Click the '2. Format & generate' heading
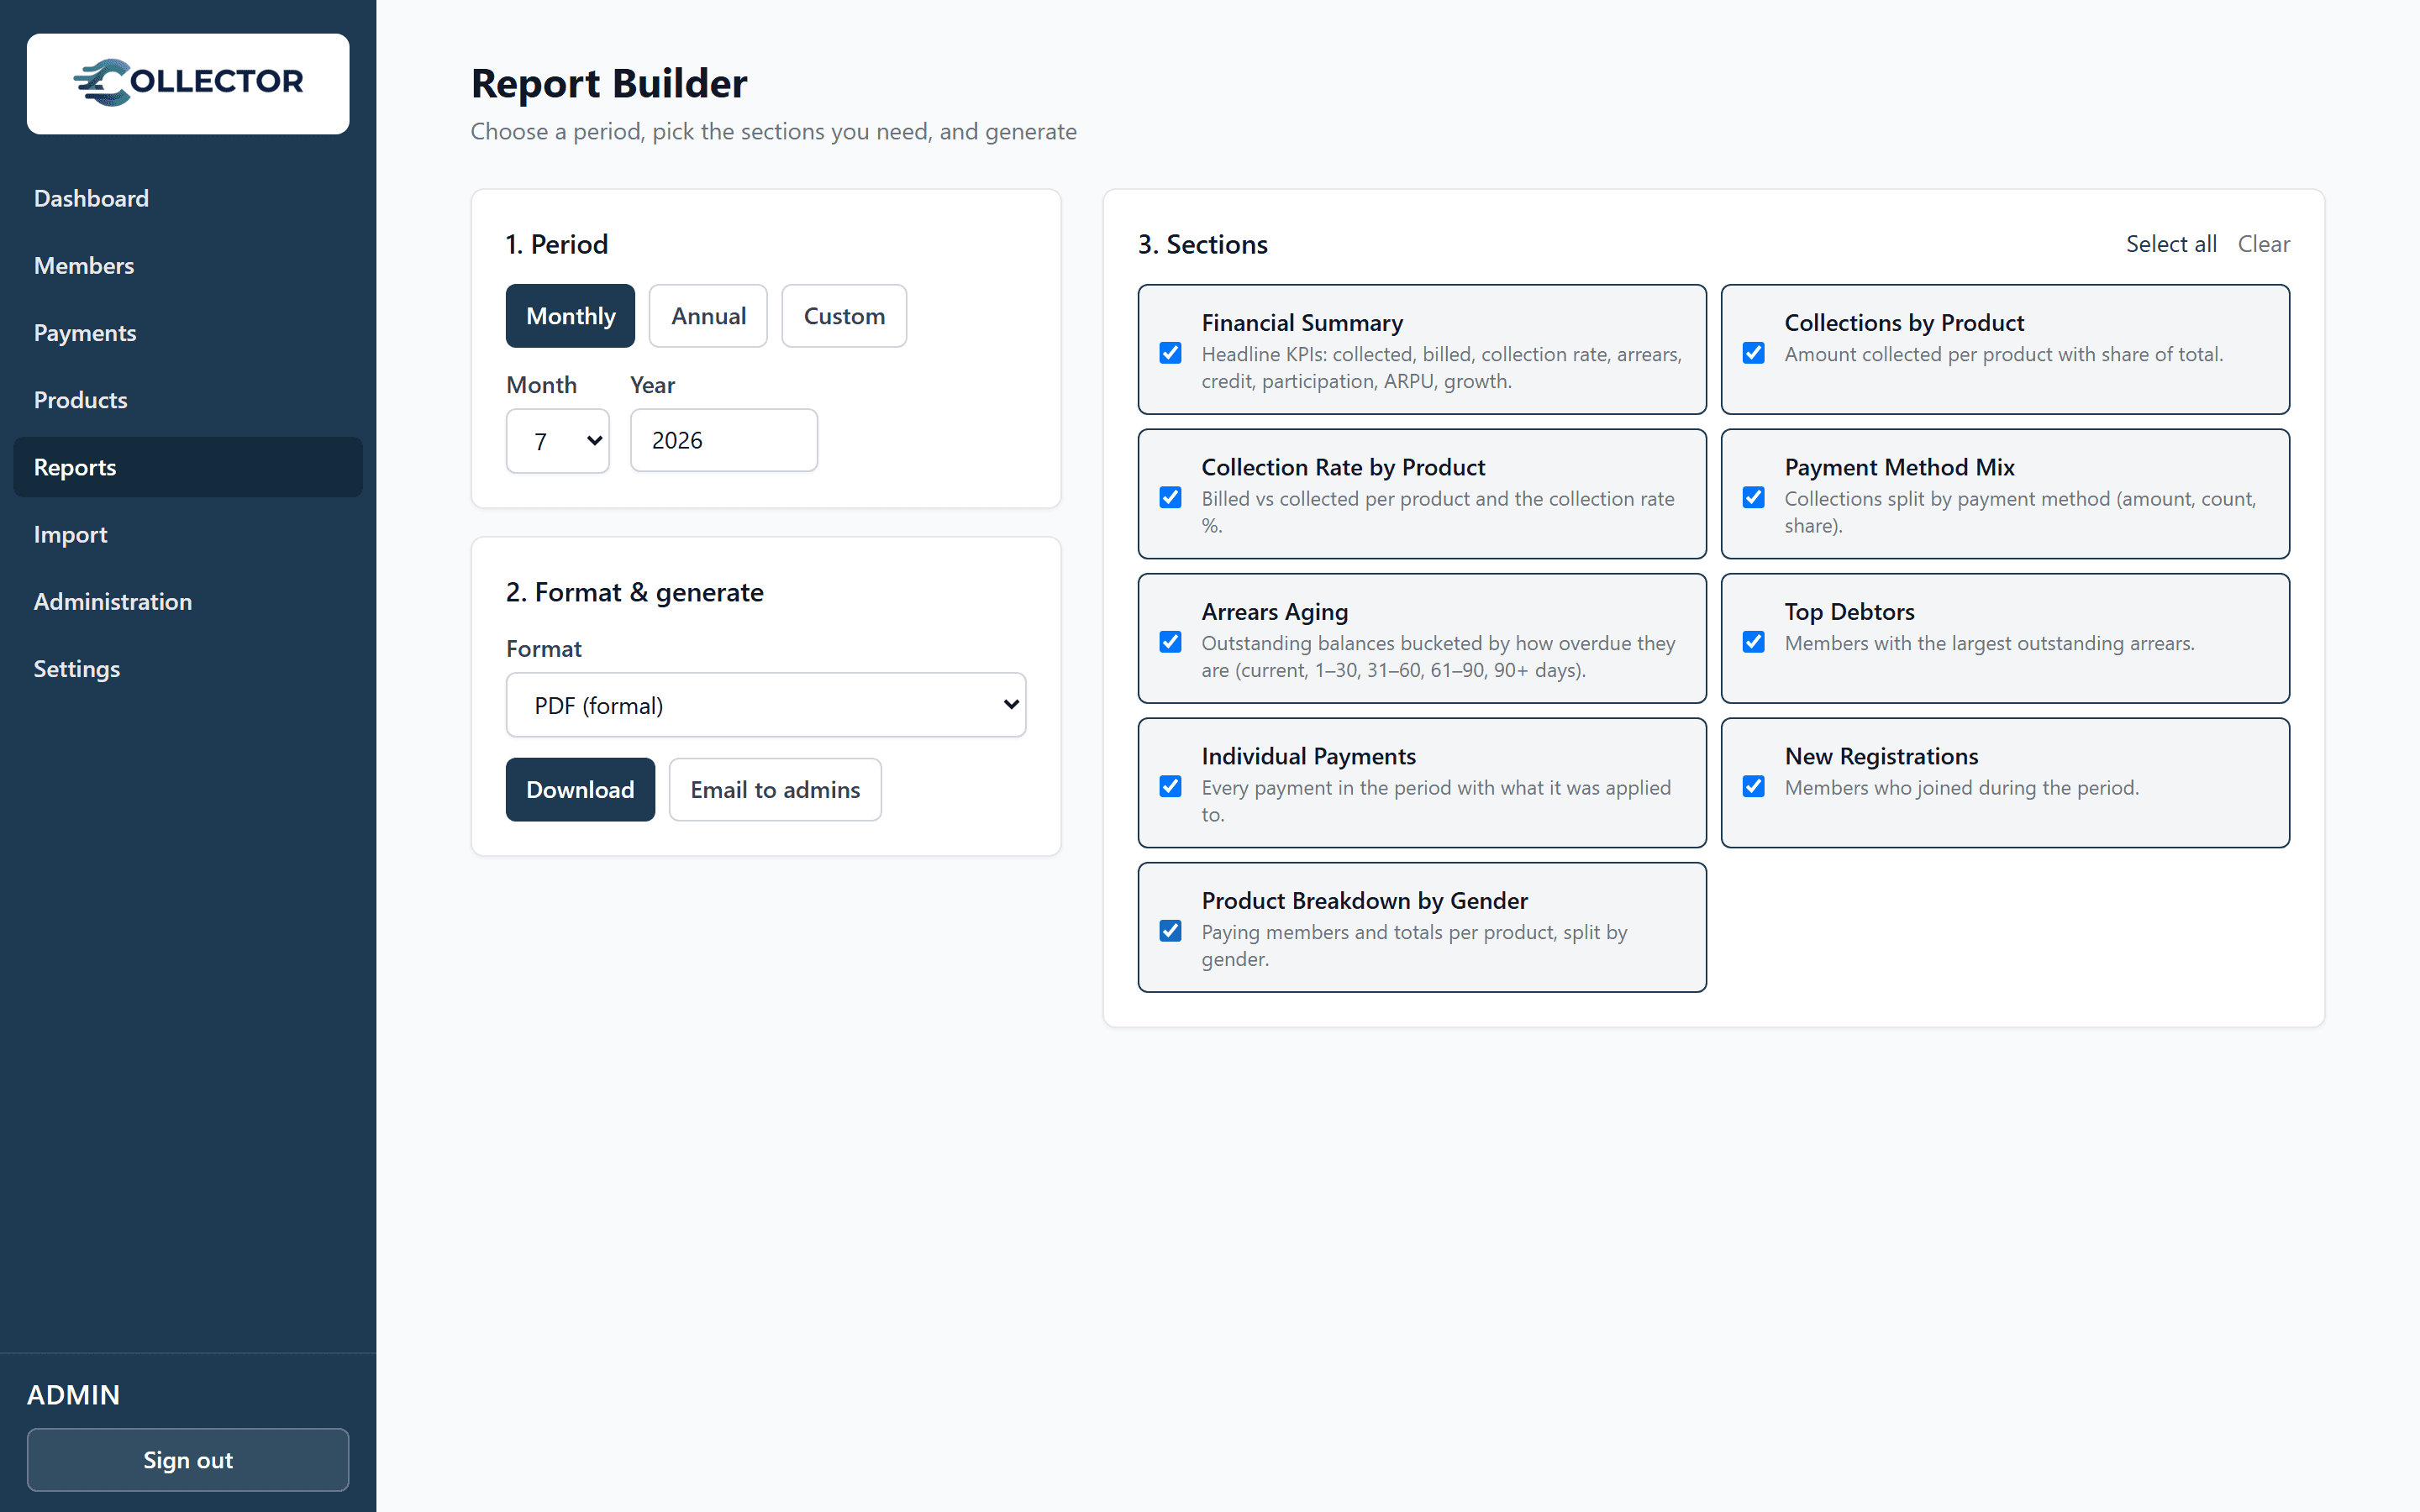Viewport: 2420px width, 1512px height. point(634,592)
